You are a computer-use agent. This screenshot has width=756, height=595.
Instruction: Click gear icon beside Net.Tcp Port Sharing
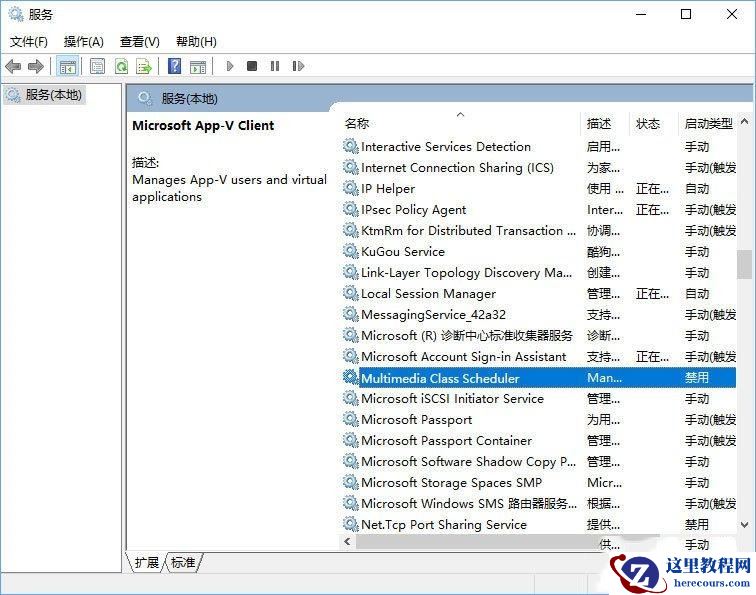tap(351, 524)
